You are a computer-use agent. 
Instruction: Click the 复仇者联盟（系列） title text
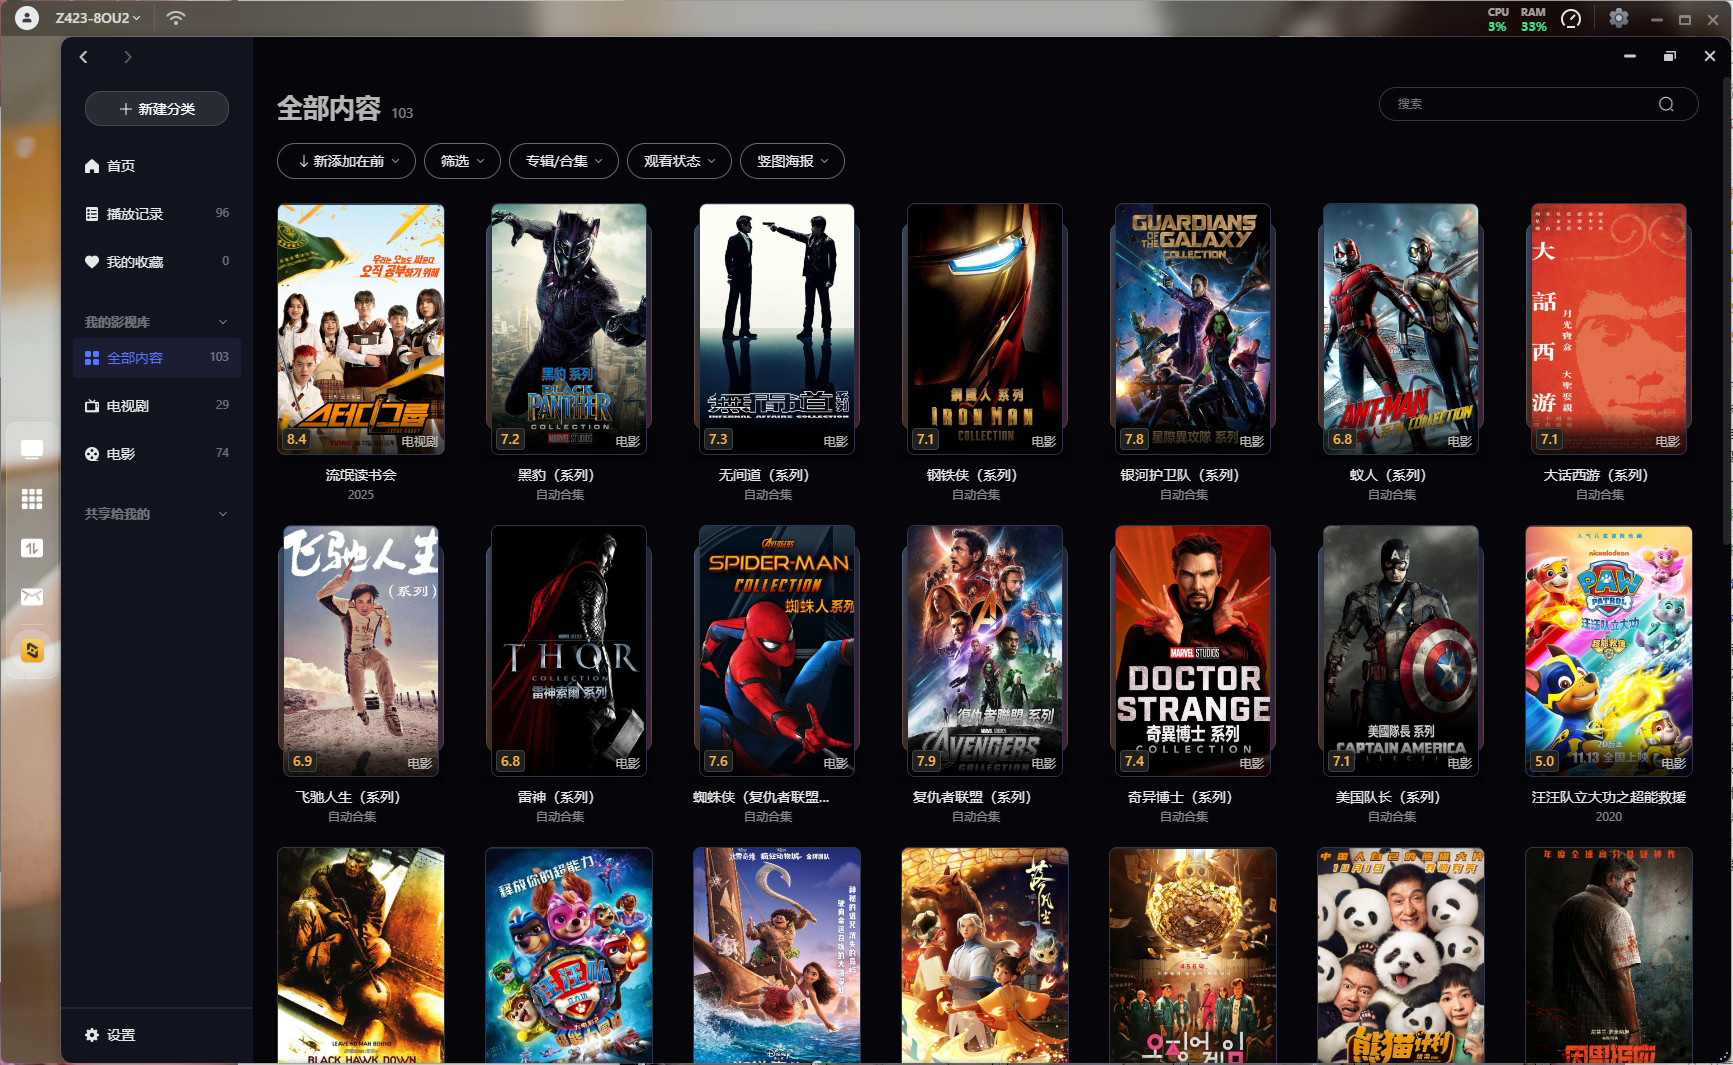click(972, 797)
